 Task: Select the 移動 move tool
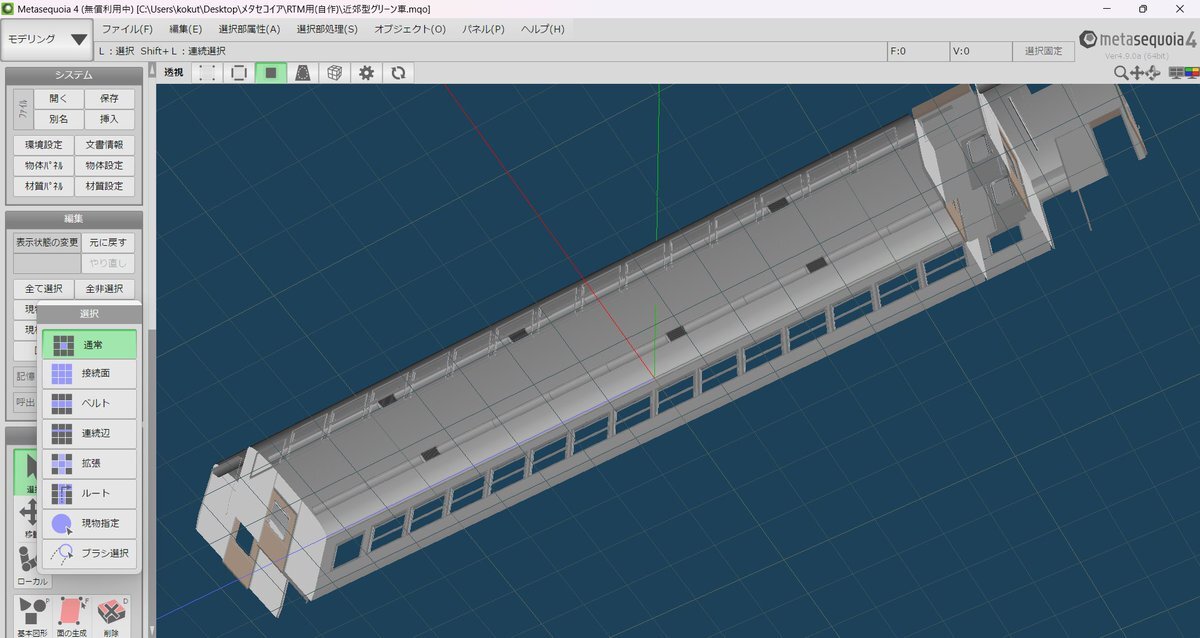(27, 520)
